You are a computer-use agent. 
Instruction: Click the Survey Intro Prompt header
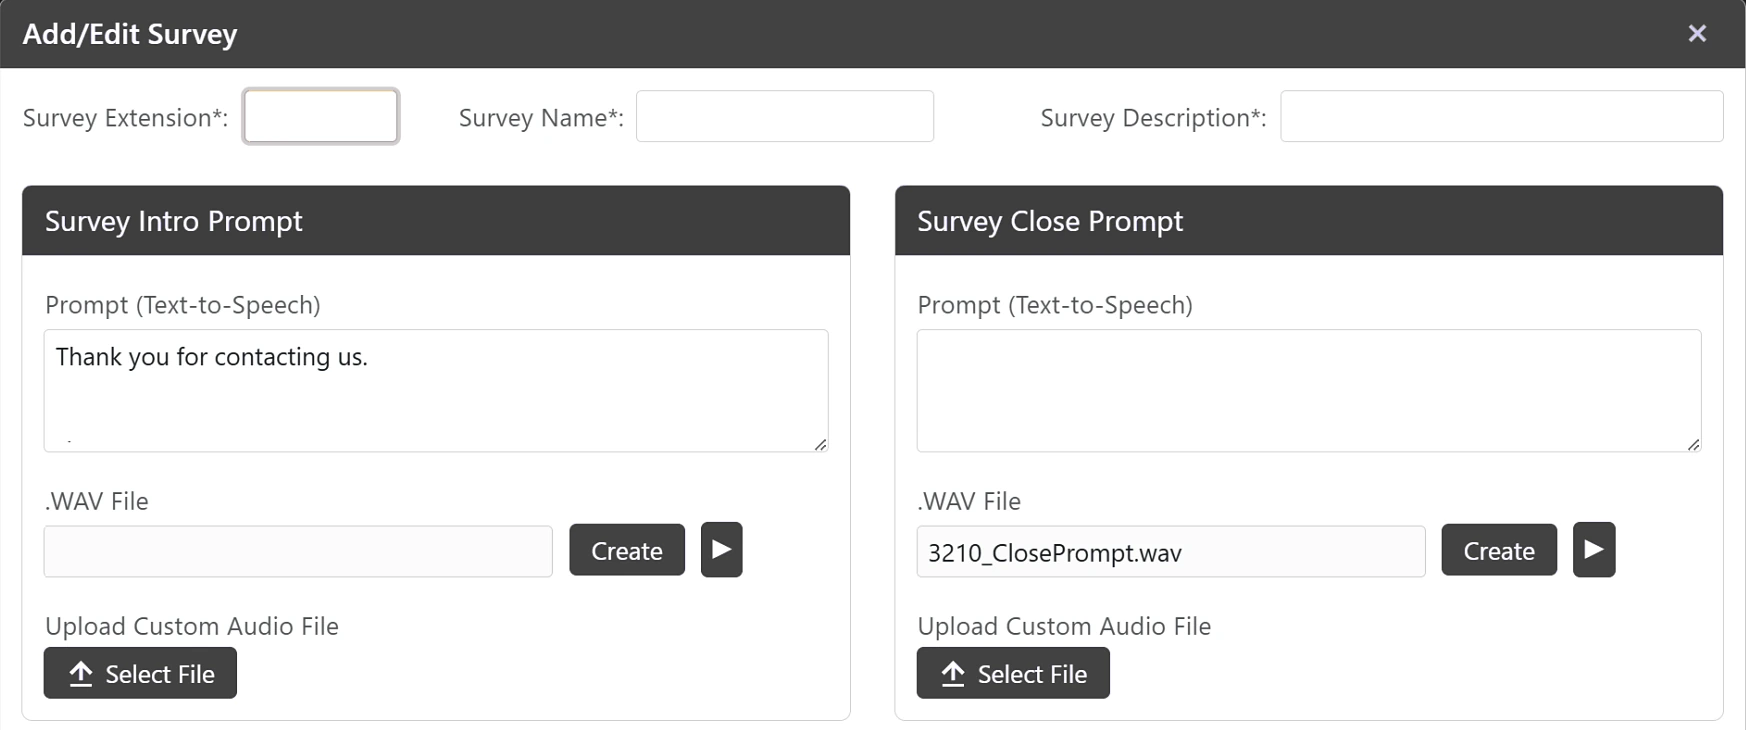click(x=436, y=220)
